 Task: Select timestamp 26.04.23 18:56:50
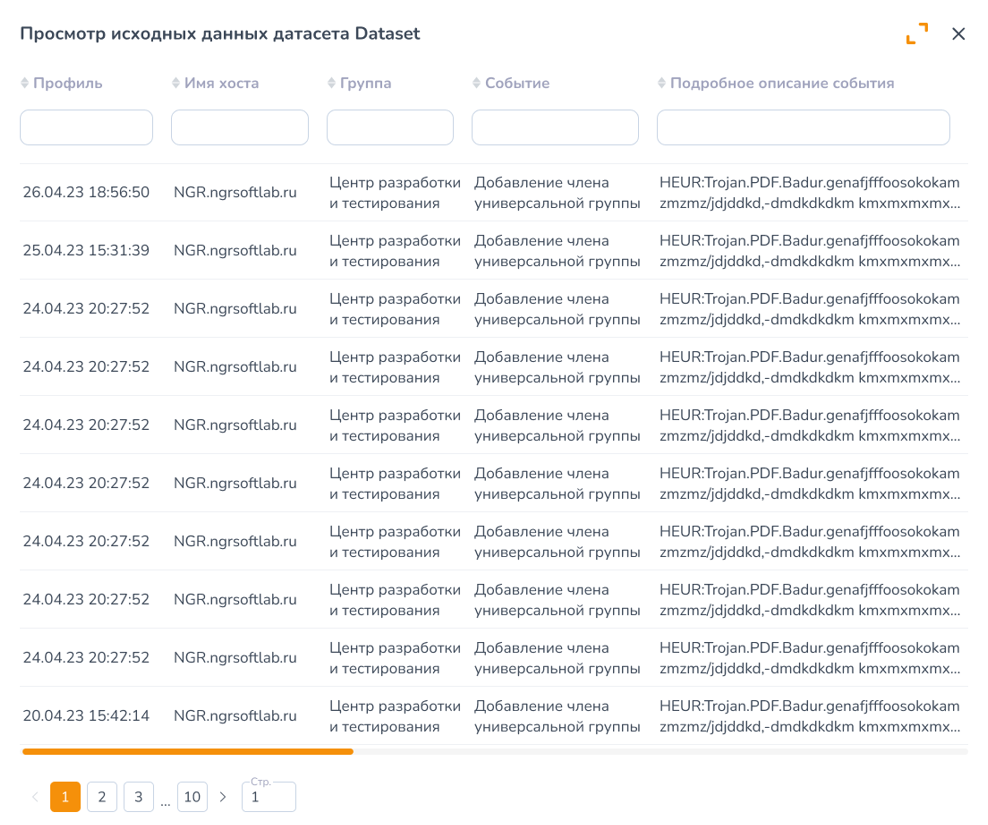pos(86,192)
